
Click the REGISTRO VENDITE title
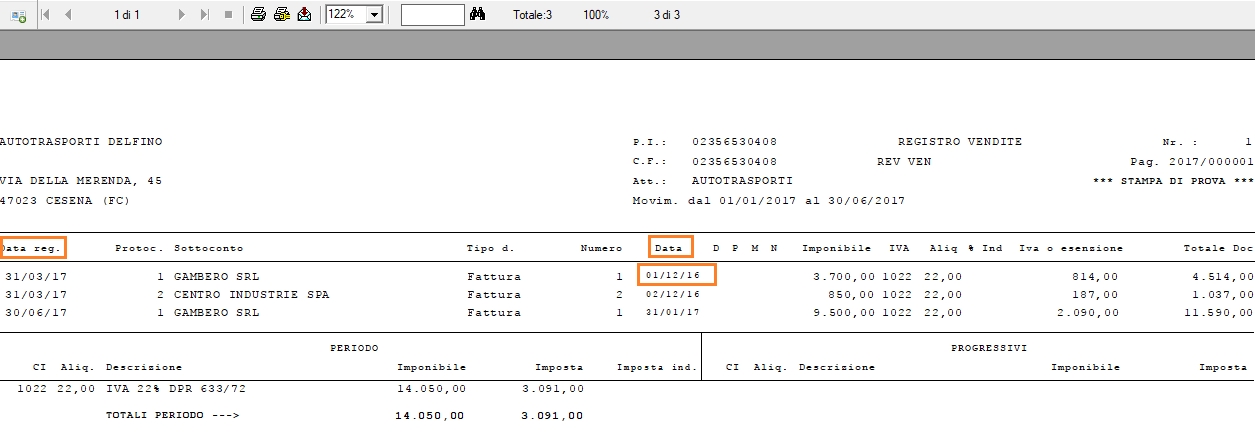click(960, 142)
